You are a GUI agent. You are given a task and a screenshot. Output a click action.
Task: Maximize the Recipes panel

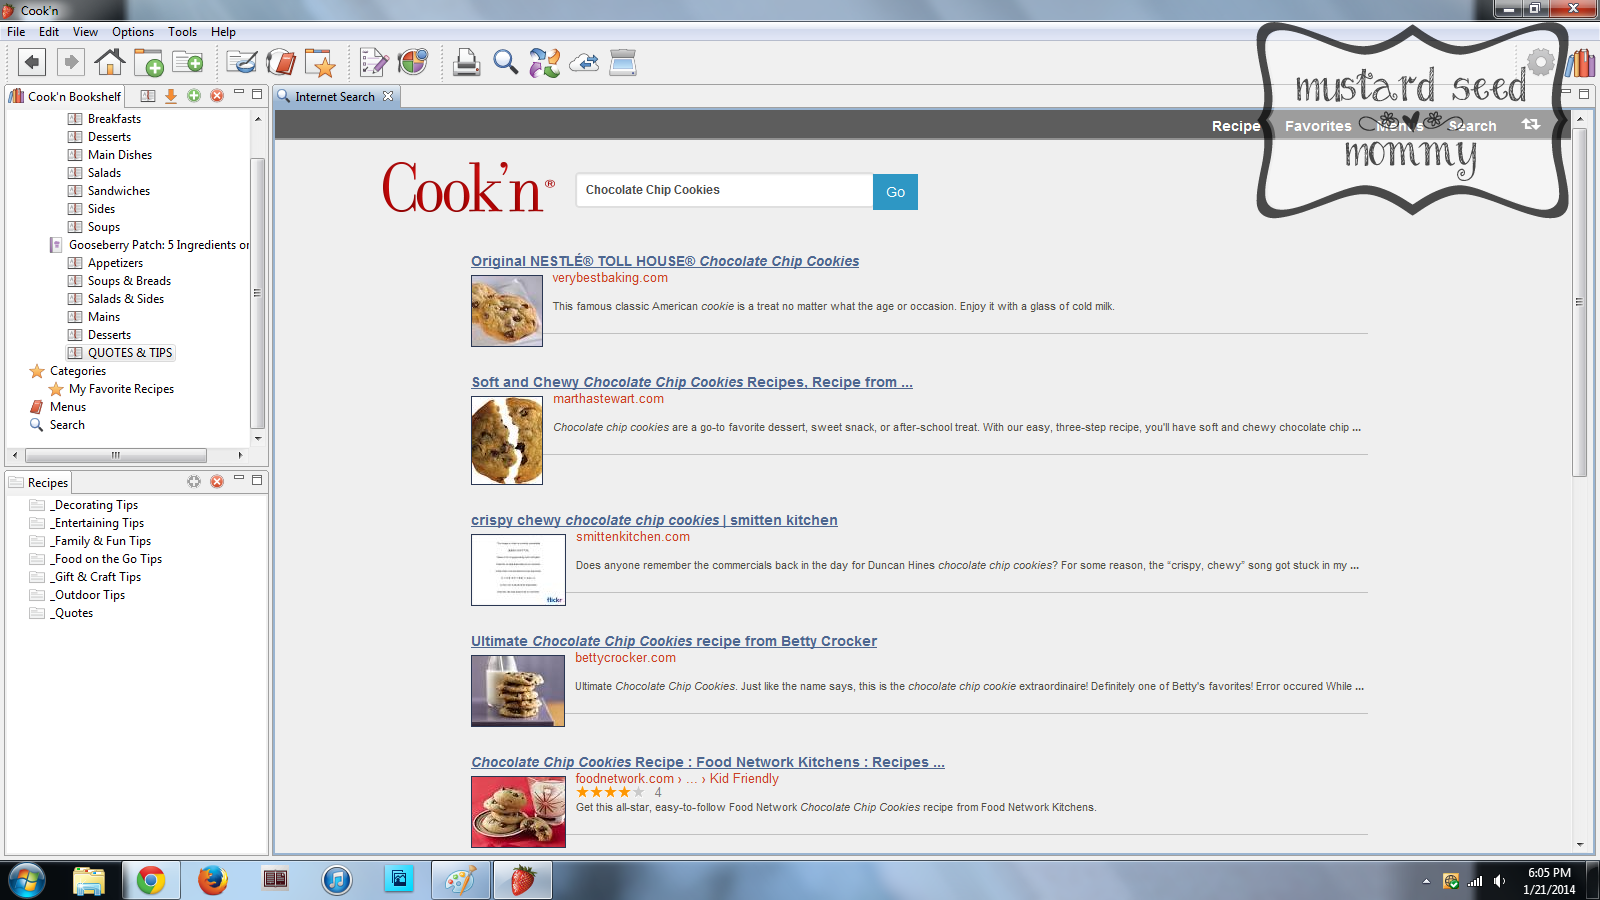click(257, 480)
